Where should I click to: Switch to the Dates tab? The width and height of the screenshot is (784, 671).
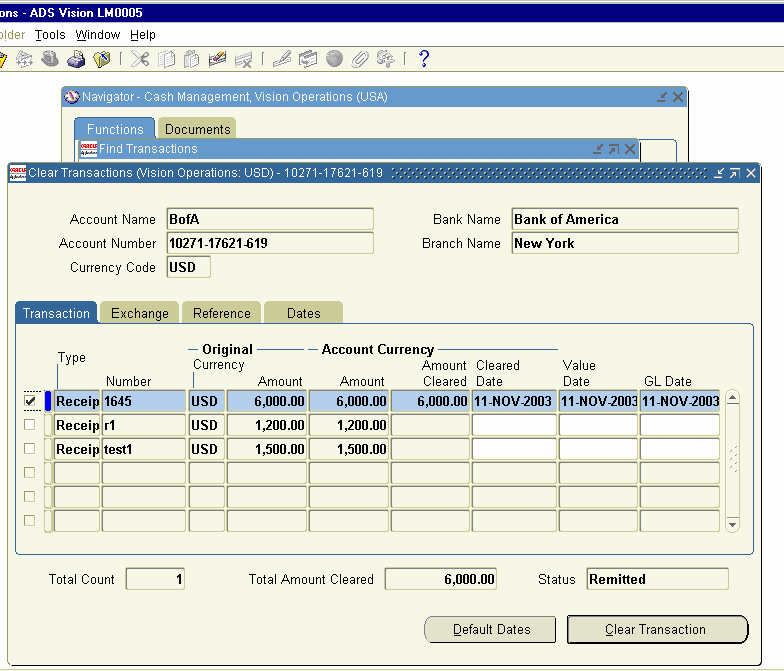tap(304, 313)
